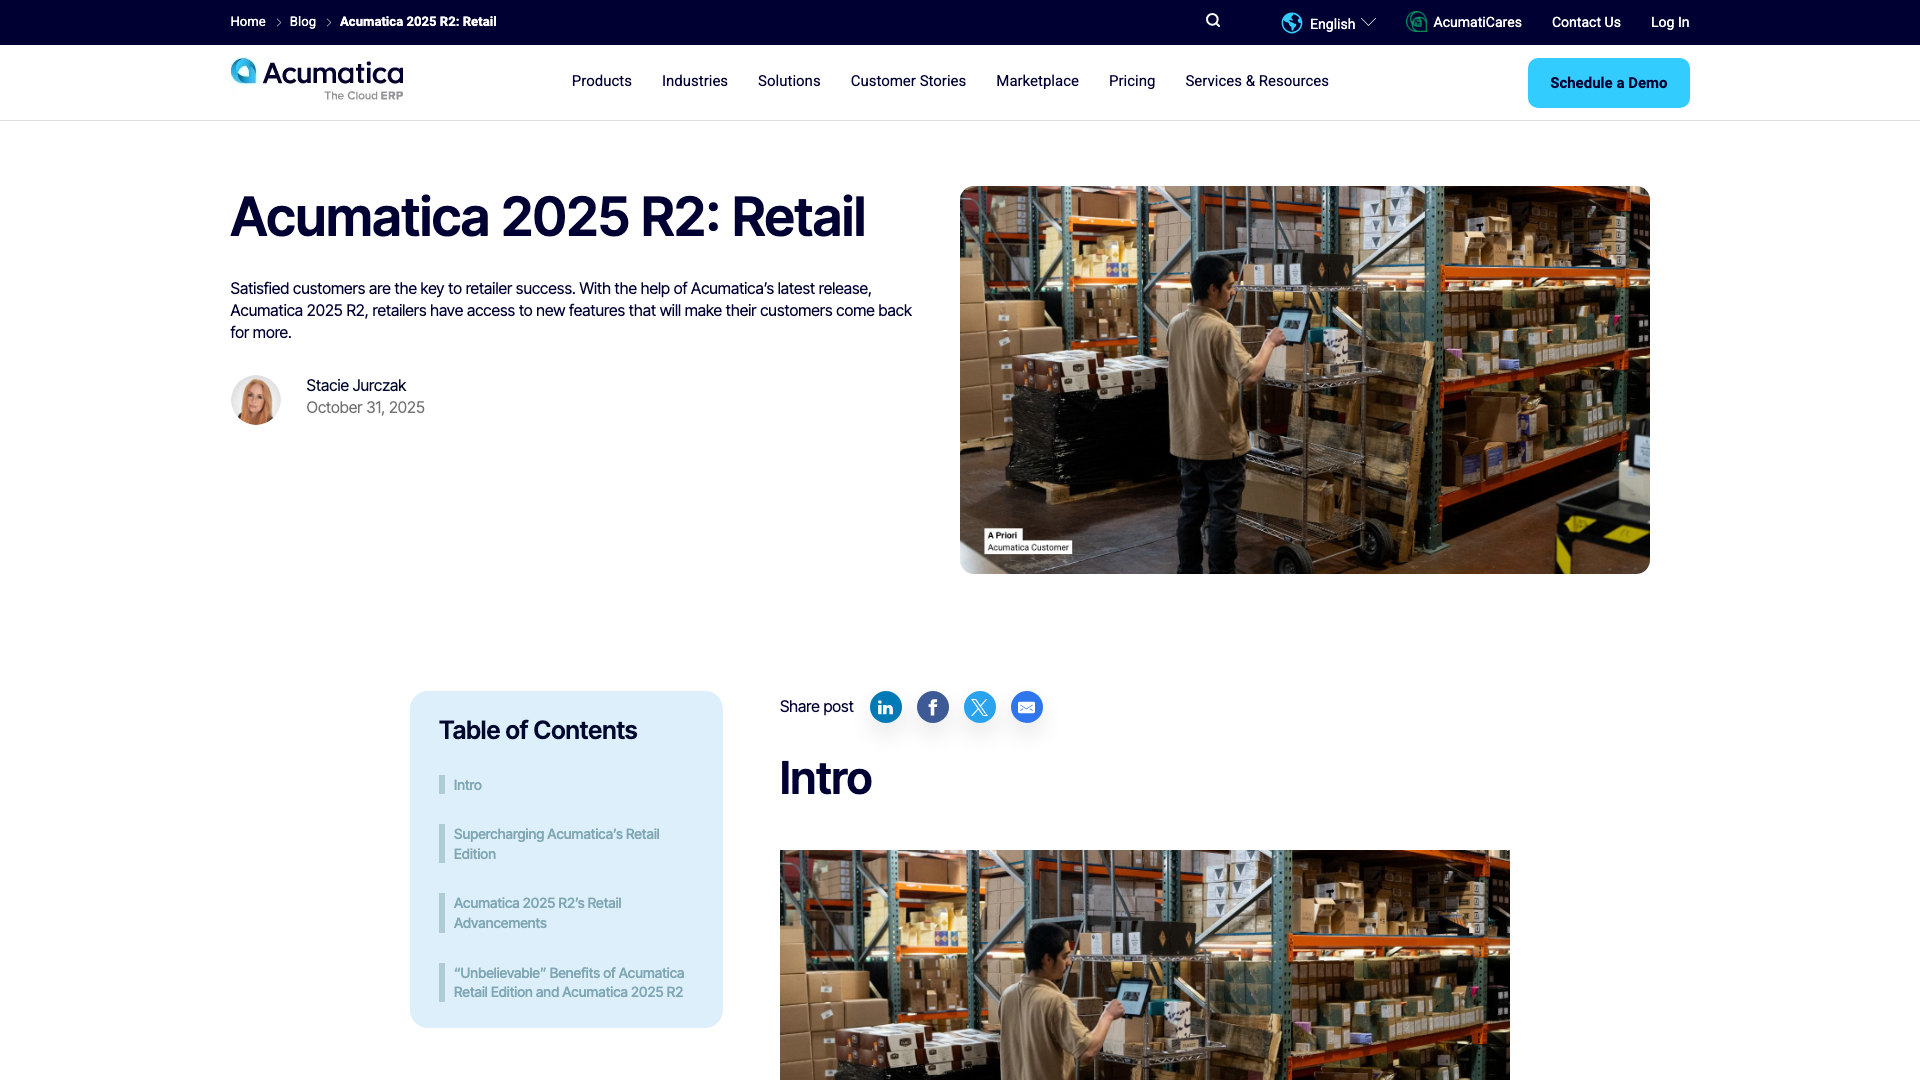Click the Acumatica 2025 R2: Retail breadcrumb
Image resolution: width=1920 pixels, height=1080 pixels.
(x=418, y=21)
